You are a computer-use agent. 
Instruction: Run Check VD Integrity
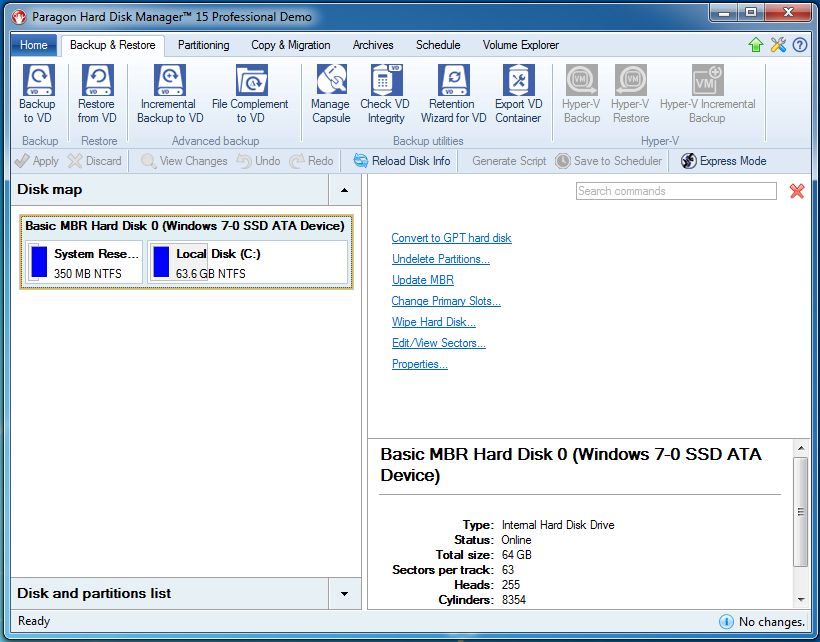[385, 92]
